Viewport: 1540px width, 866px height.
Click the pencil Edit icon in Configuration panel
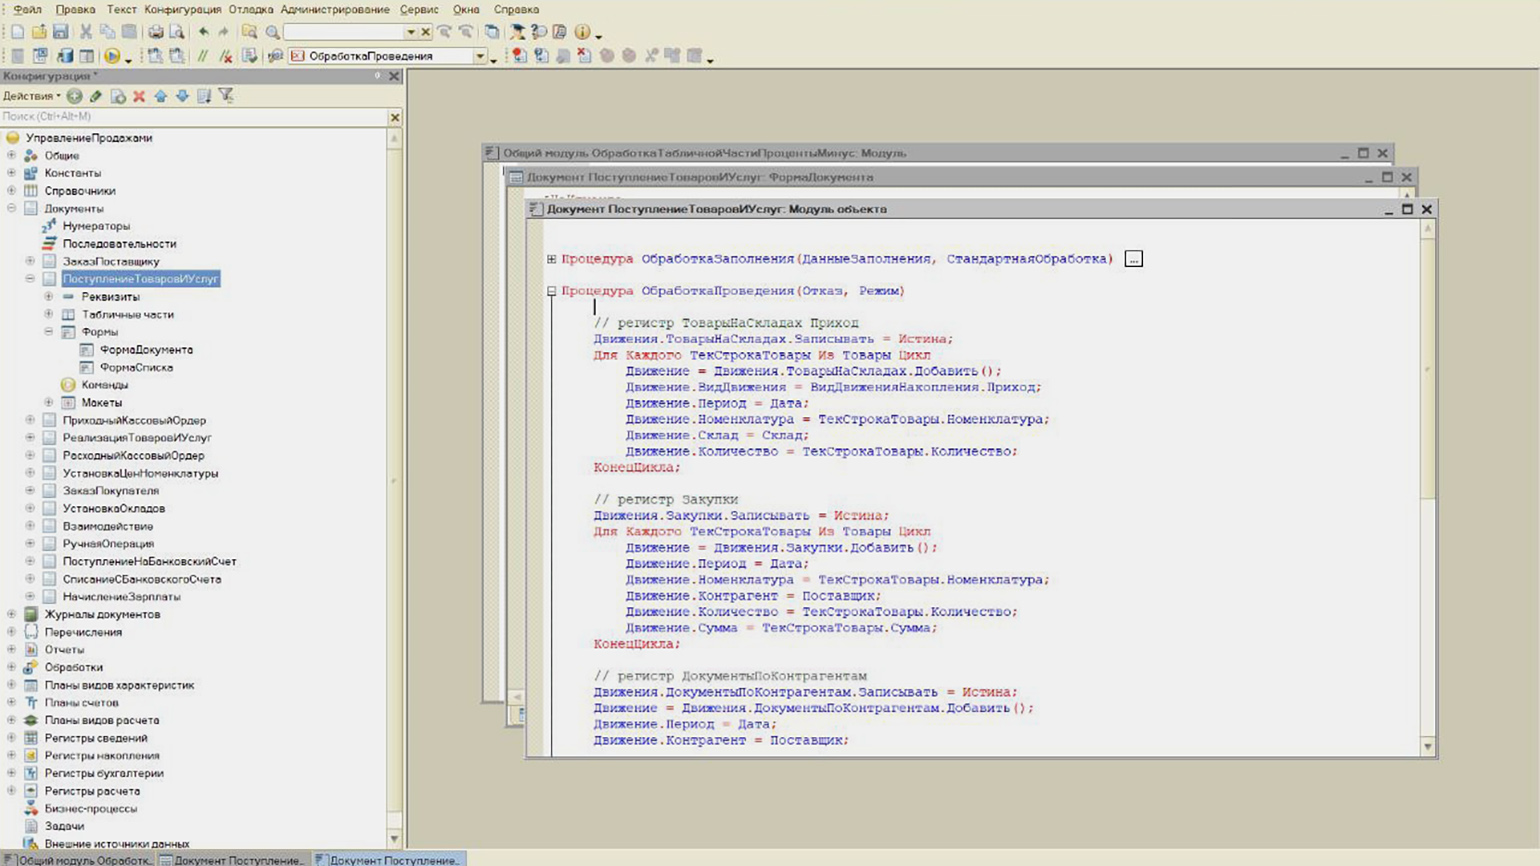[96, 96]
